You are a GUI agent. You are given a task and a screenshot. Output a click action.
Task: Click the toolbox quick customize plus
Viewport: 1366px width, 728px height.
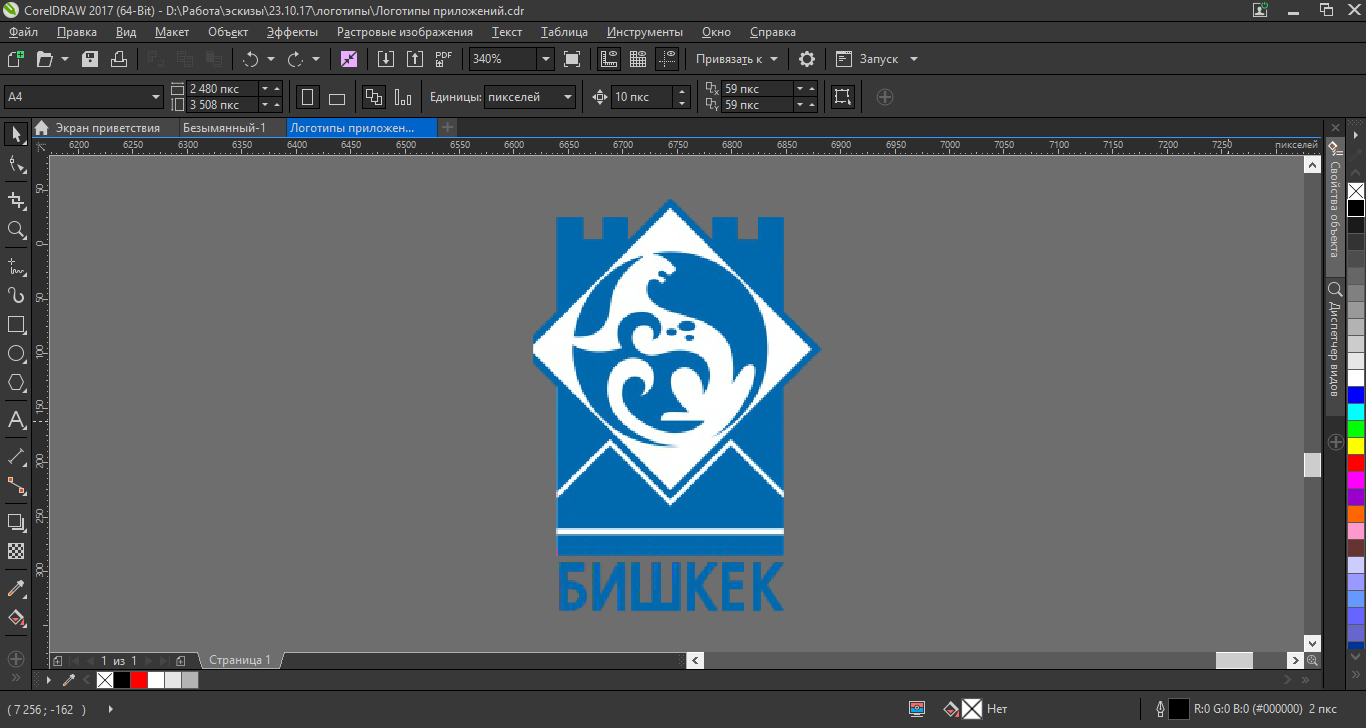tap(16, 659)
